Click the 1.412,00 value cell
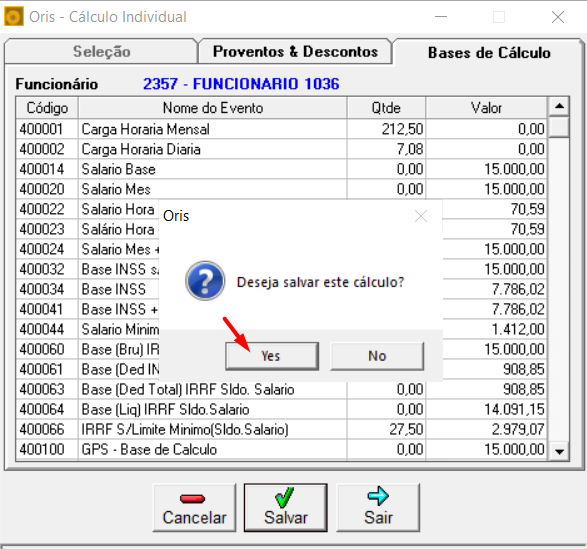Viewport: 587px width, 549px height. [494, 329]
